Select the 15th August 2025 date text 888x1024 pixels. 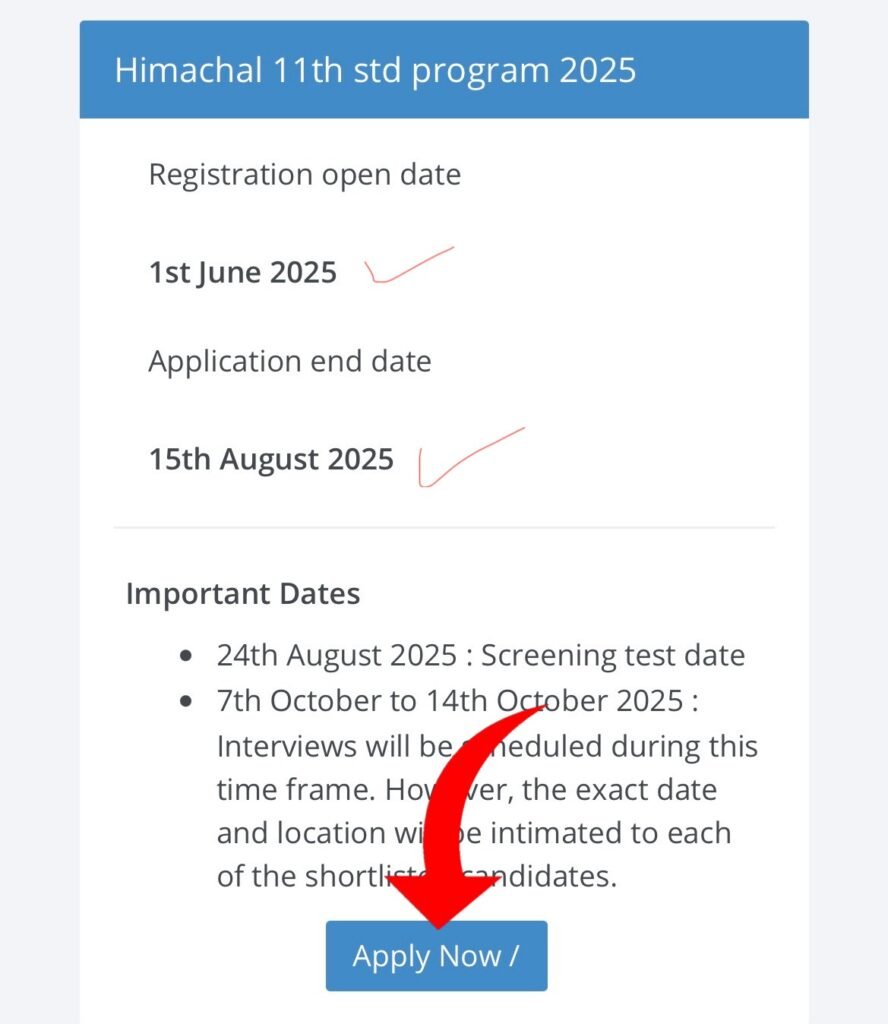(x=271, y=460)
